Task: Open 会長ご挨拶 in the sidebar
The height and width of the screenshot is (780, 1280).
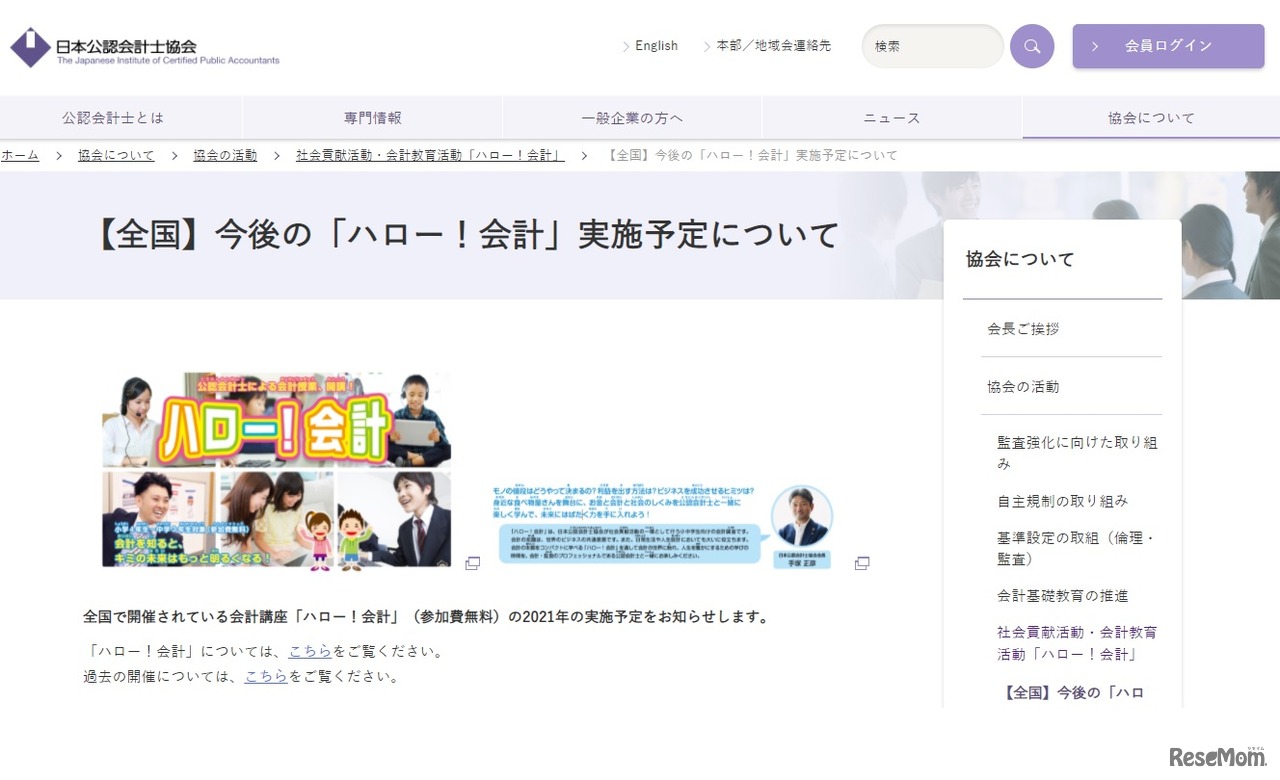Action: 1023,329
